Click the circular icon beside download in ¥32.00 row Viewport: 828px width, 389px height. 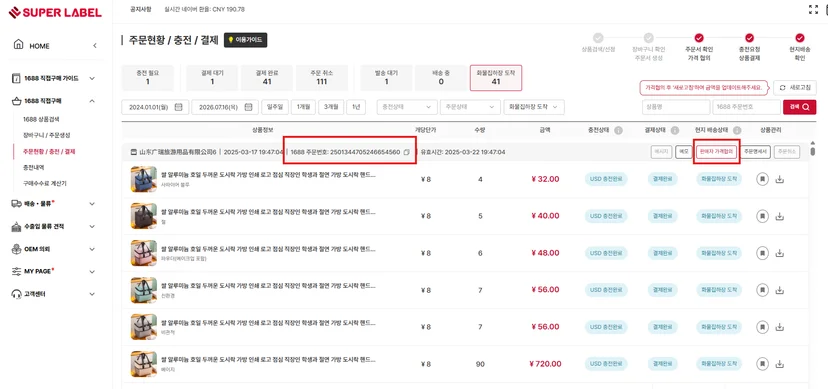[x=763, y=179]
